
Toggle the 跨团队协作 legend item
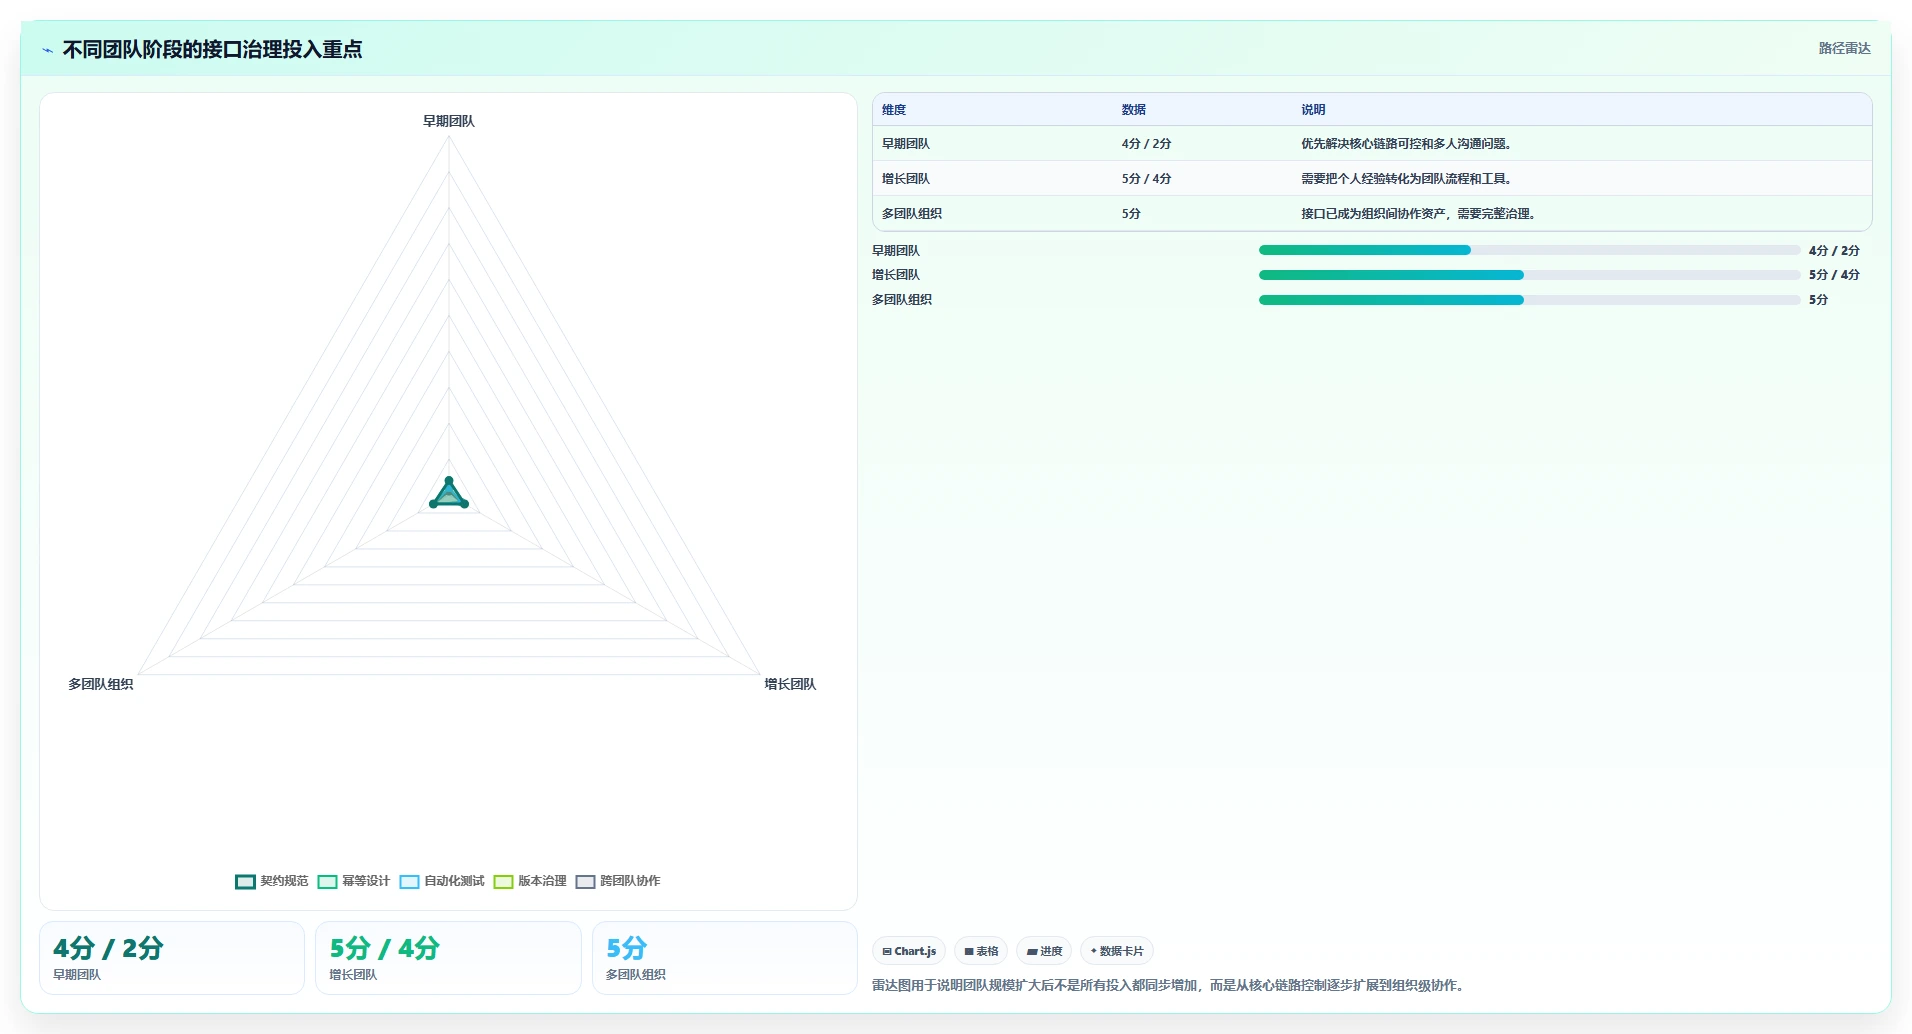point(618,881)
